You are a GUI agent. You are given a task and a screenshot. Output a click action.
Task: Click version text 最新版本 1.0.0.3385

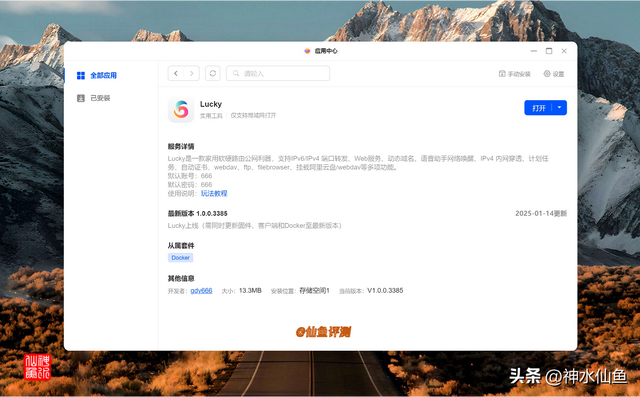coord(198,213)
